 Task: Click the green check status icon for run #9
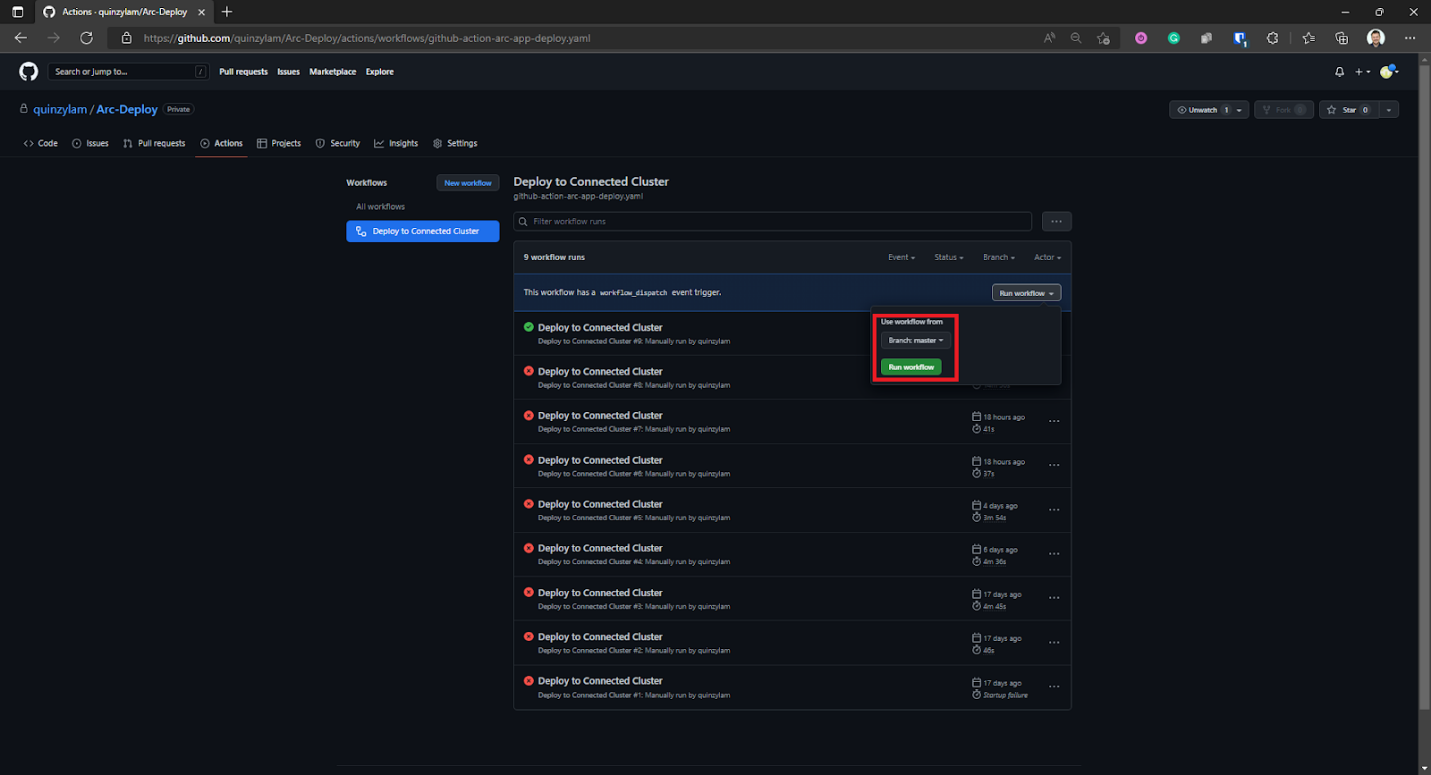[x=529, y=327]
